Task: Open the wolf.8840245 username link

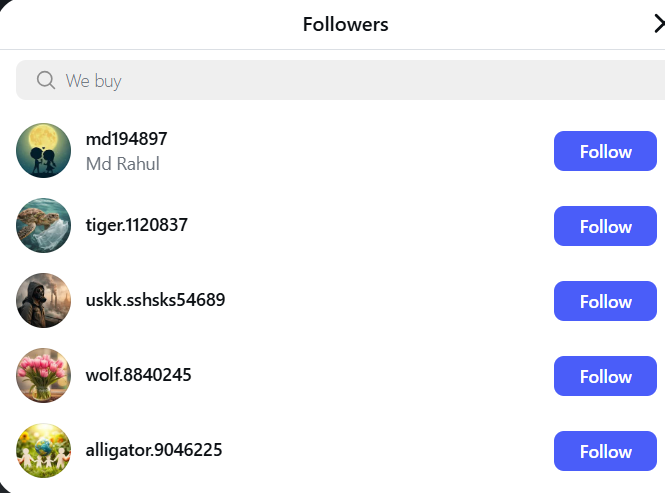Action: click(x=138, y=376)
